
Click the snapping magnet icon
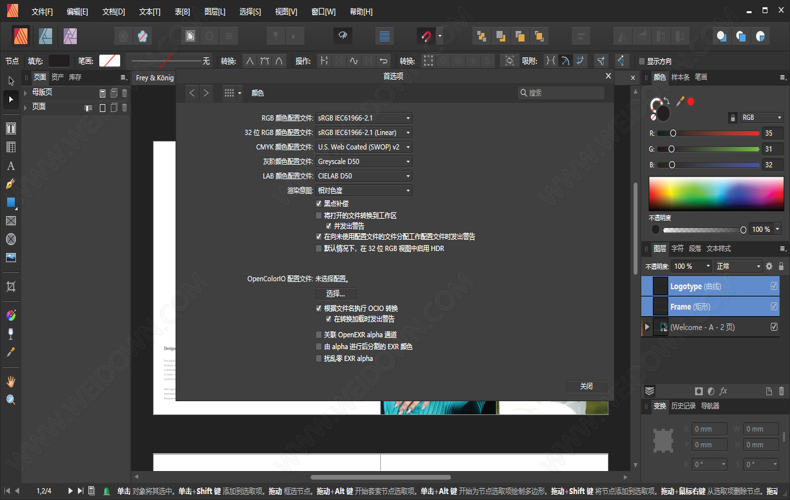[426, 36]
